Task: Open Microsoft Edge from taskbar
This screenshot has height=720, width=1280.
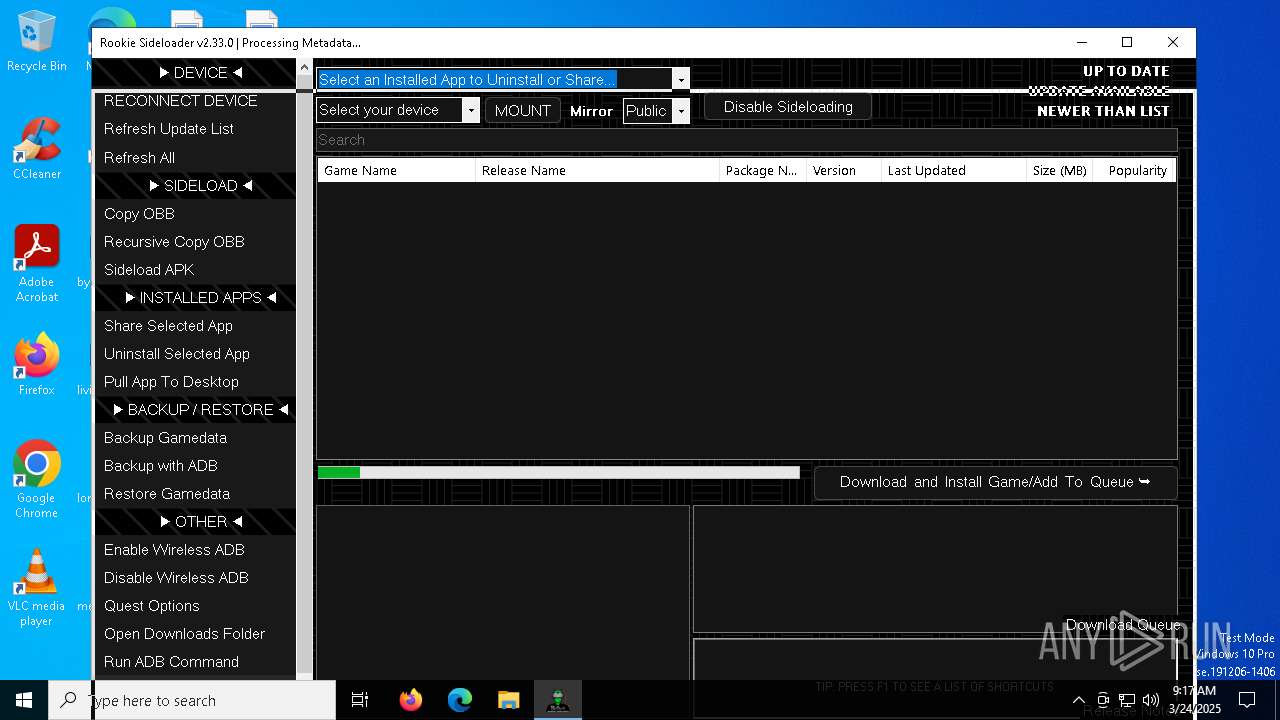Action: click(459, 700)
